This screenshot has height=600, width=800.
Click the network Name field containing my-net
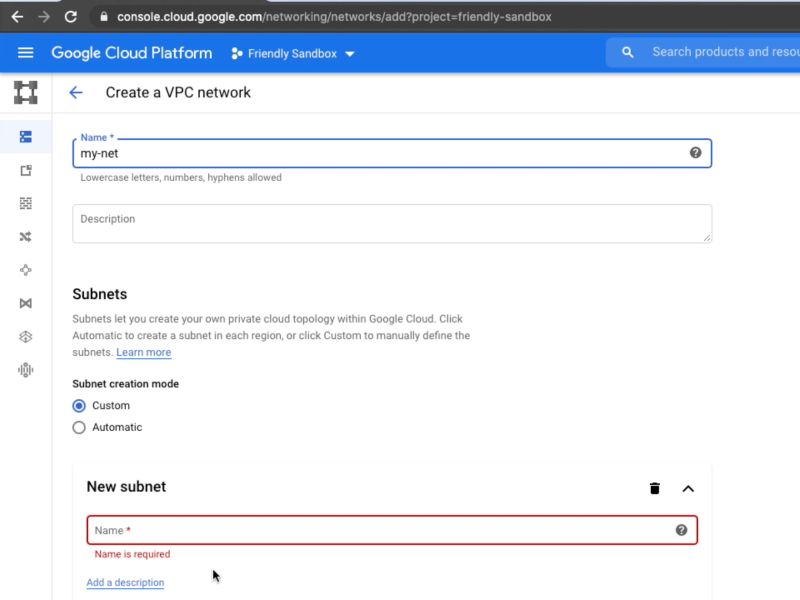[x=392, y=153]
